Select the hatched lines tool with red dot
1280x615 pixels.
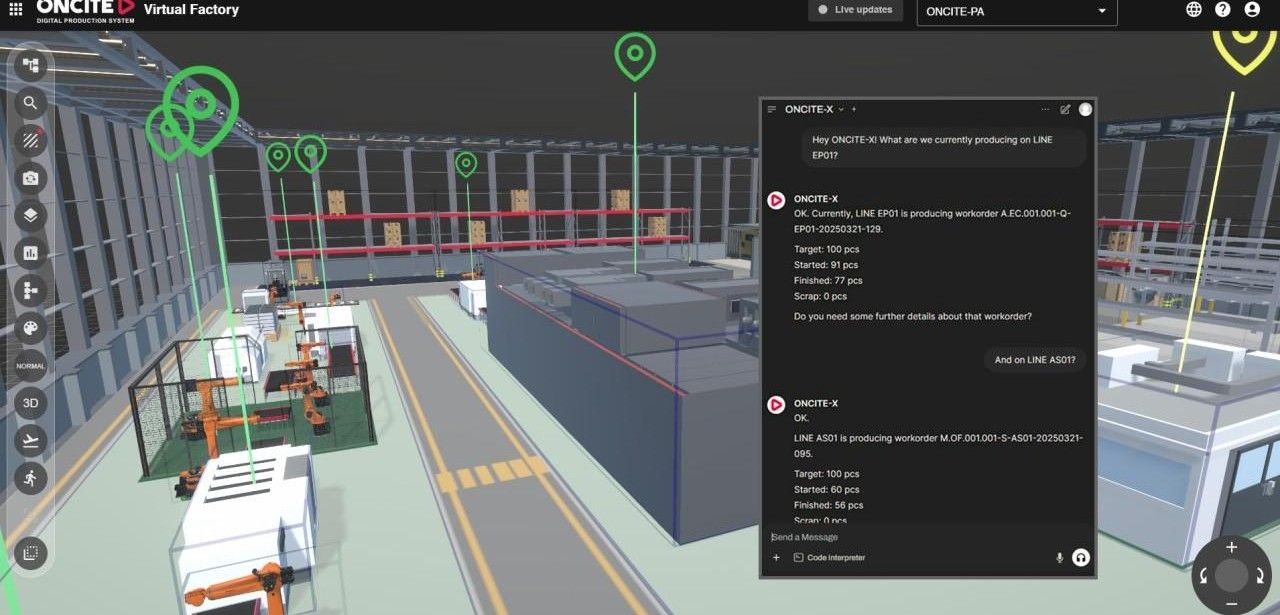pos(31,140)
